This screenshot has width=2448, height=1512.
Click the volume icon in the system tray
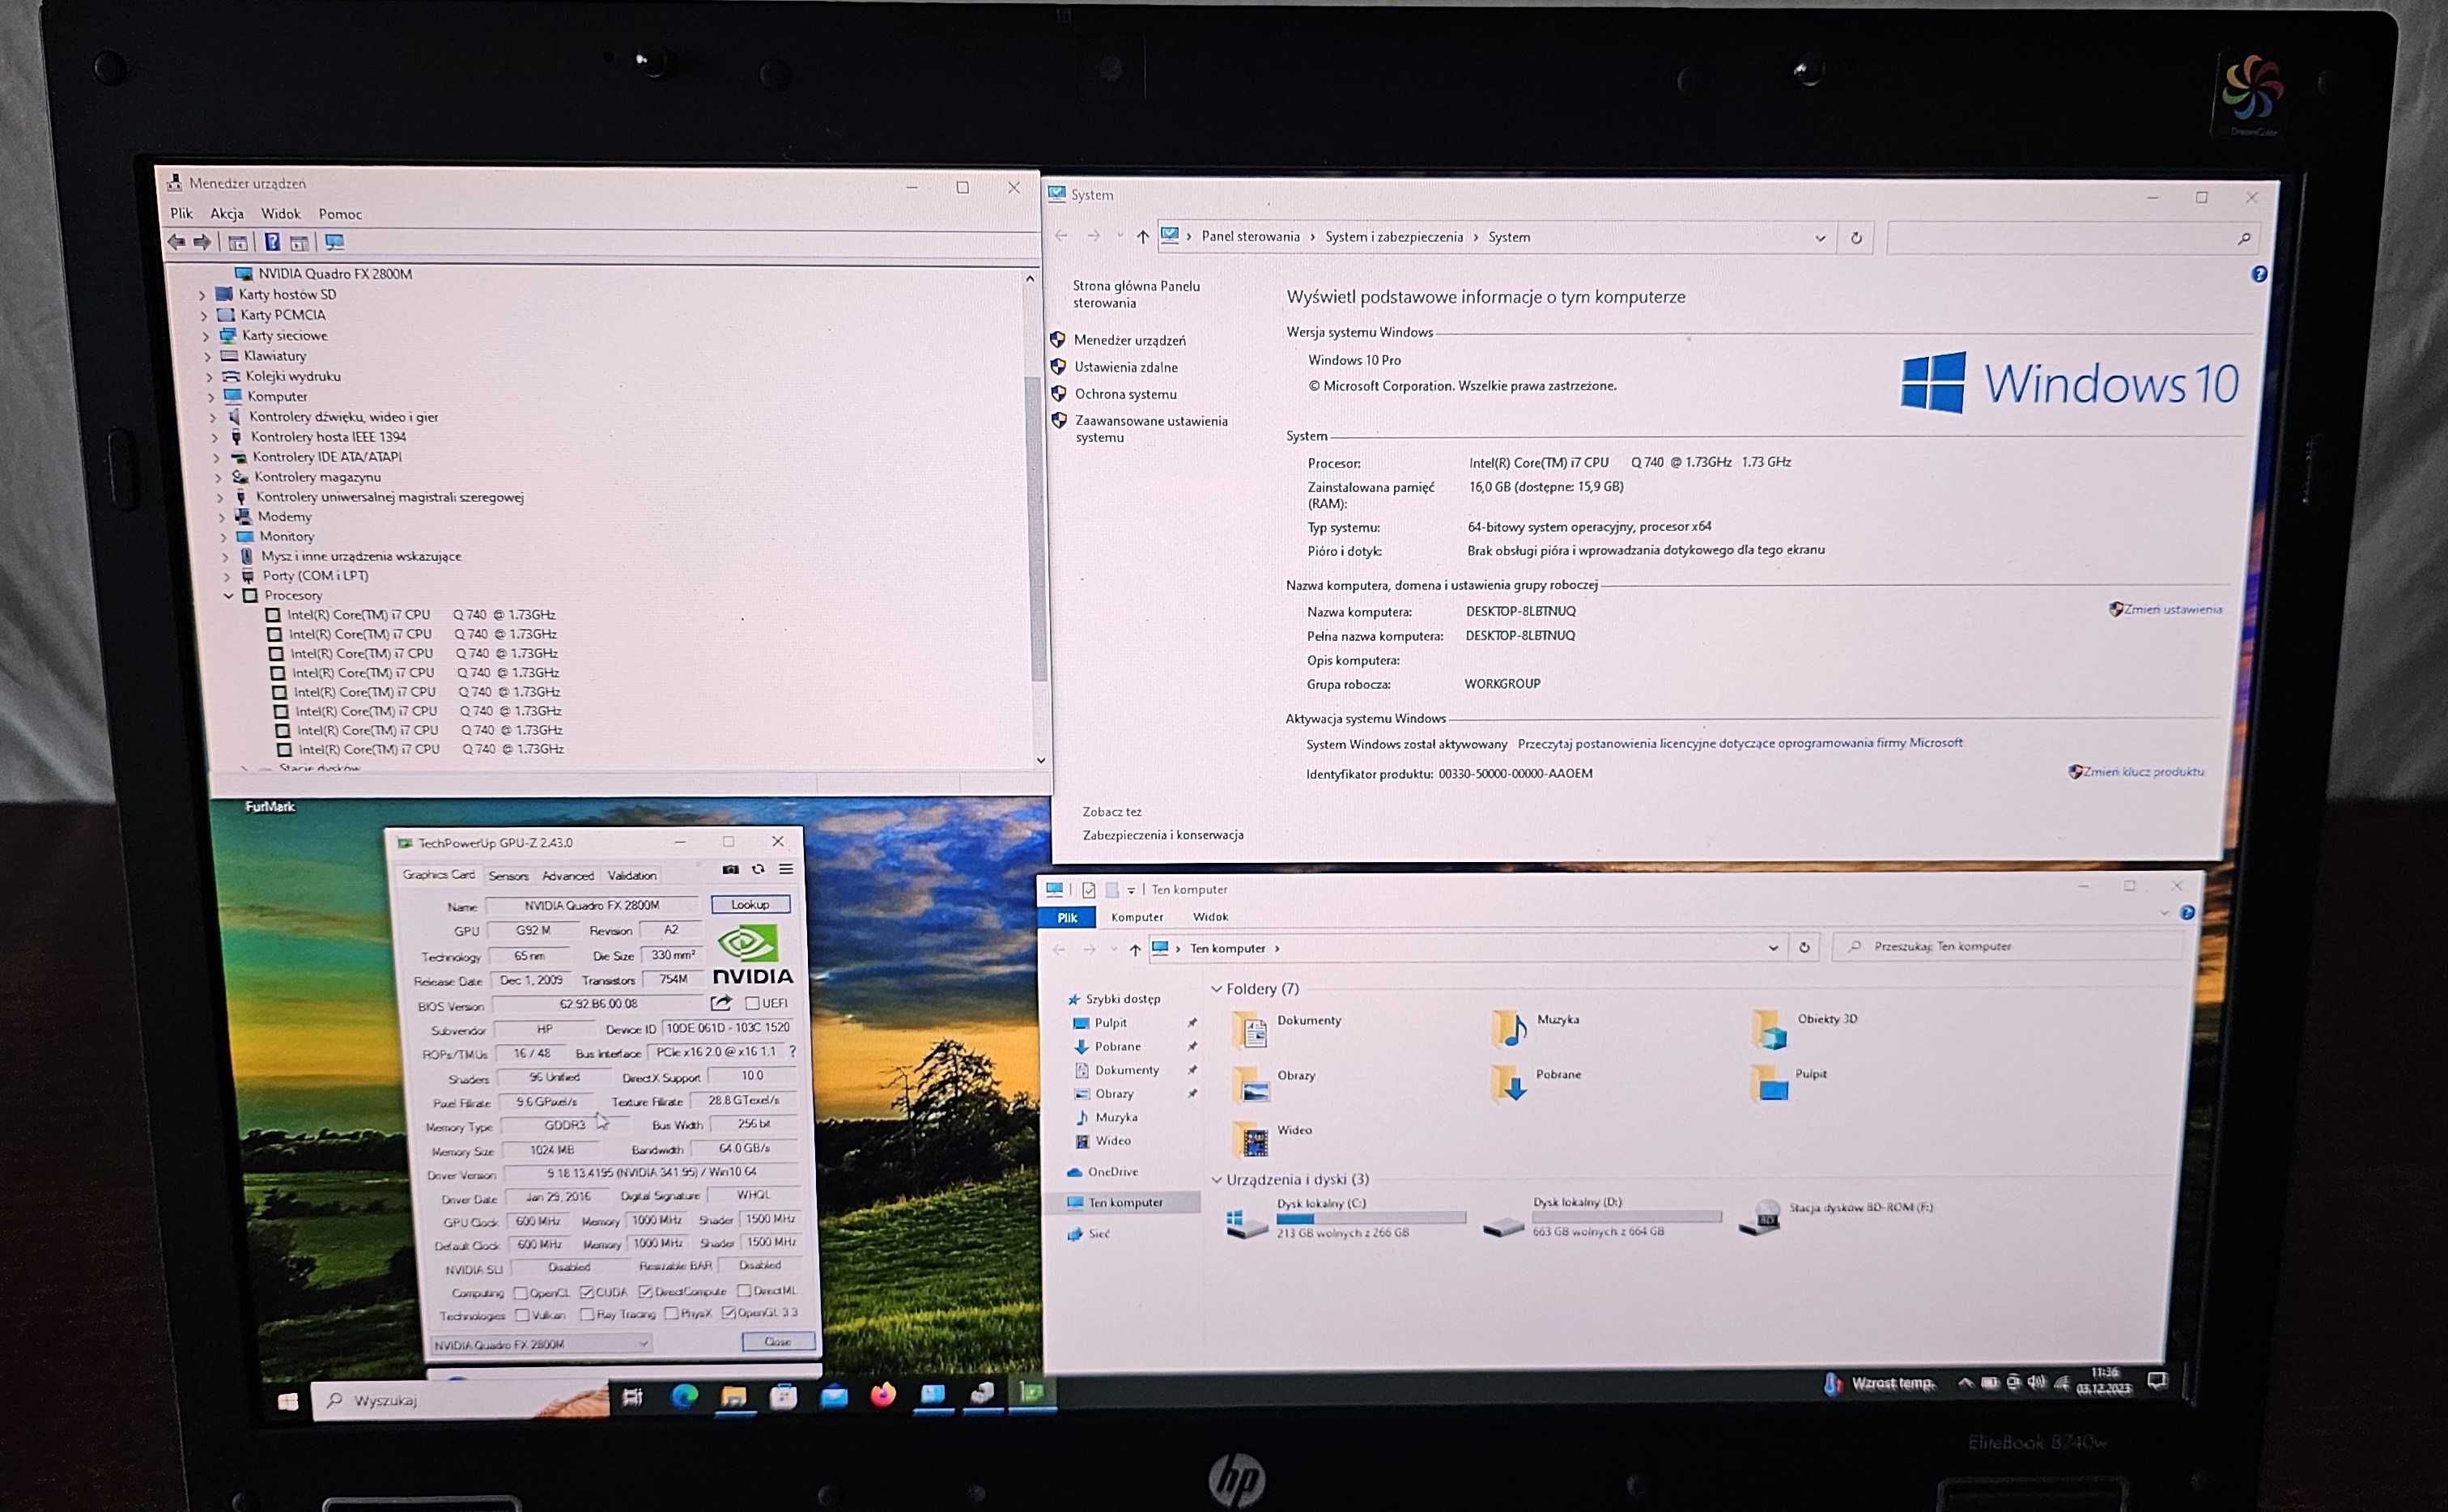tap(2036, 1382)
